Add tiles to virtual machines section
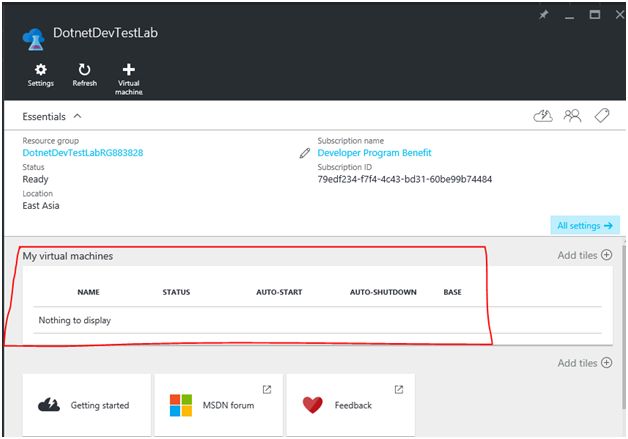The image size is (628, 439). pos(584,256)
